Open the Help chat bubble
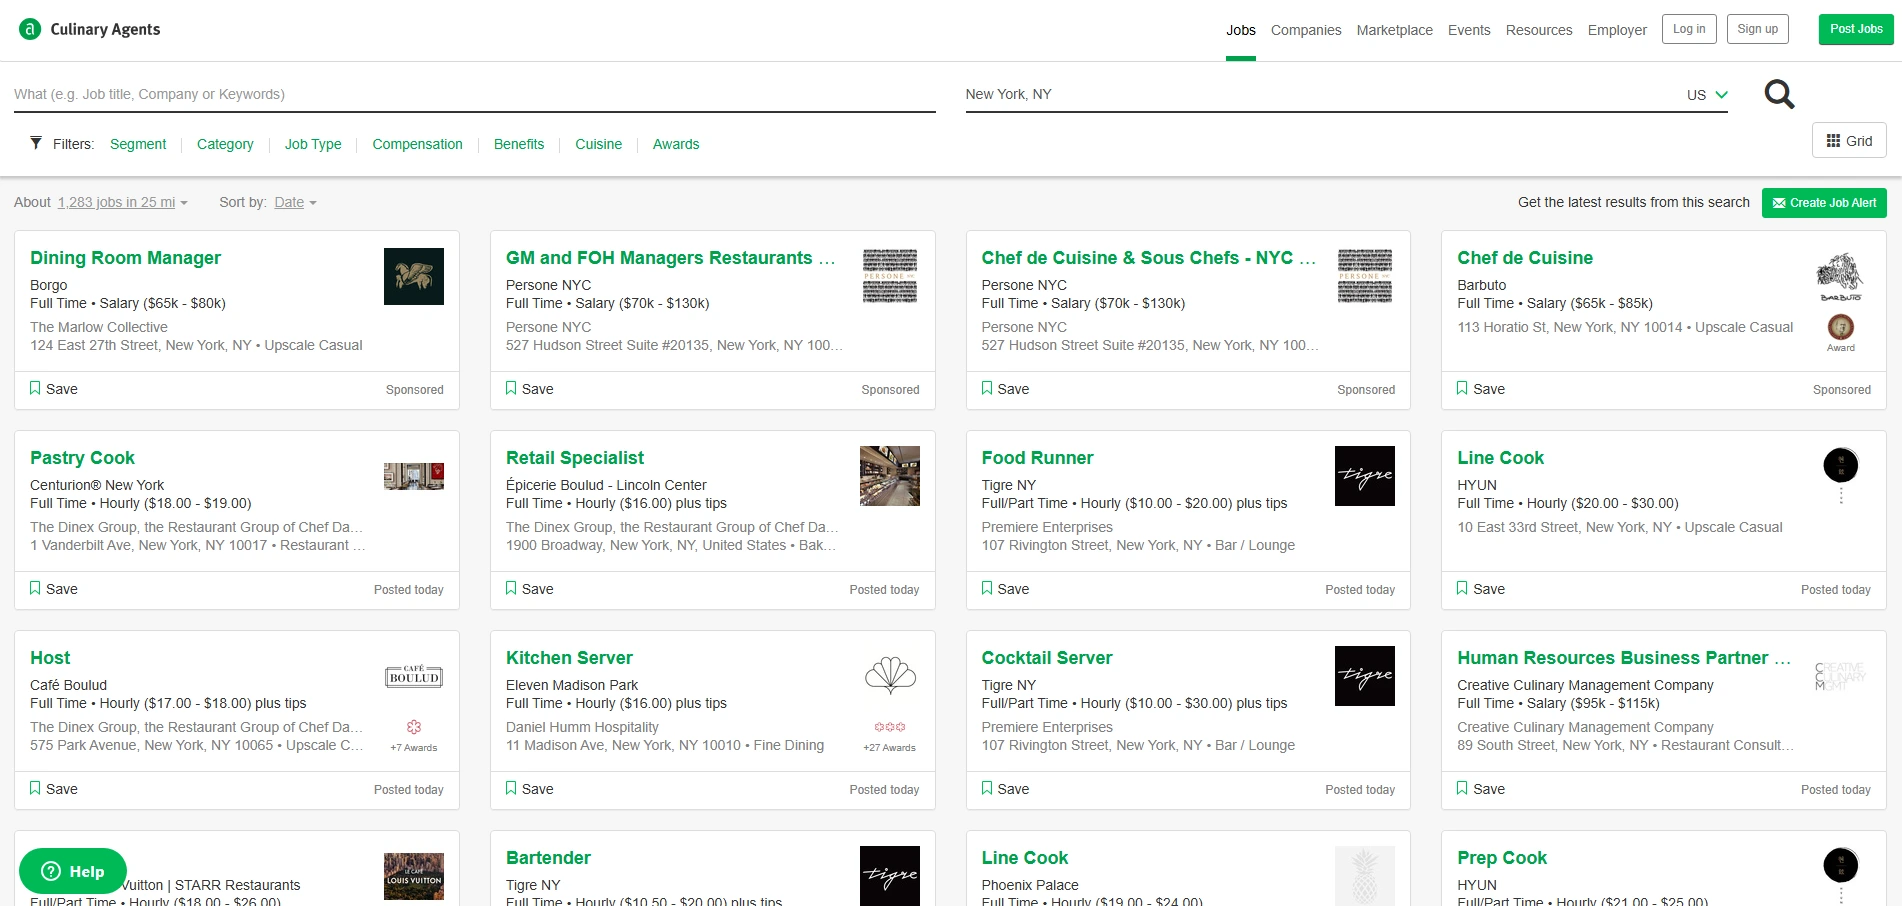 (73, 871)
